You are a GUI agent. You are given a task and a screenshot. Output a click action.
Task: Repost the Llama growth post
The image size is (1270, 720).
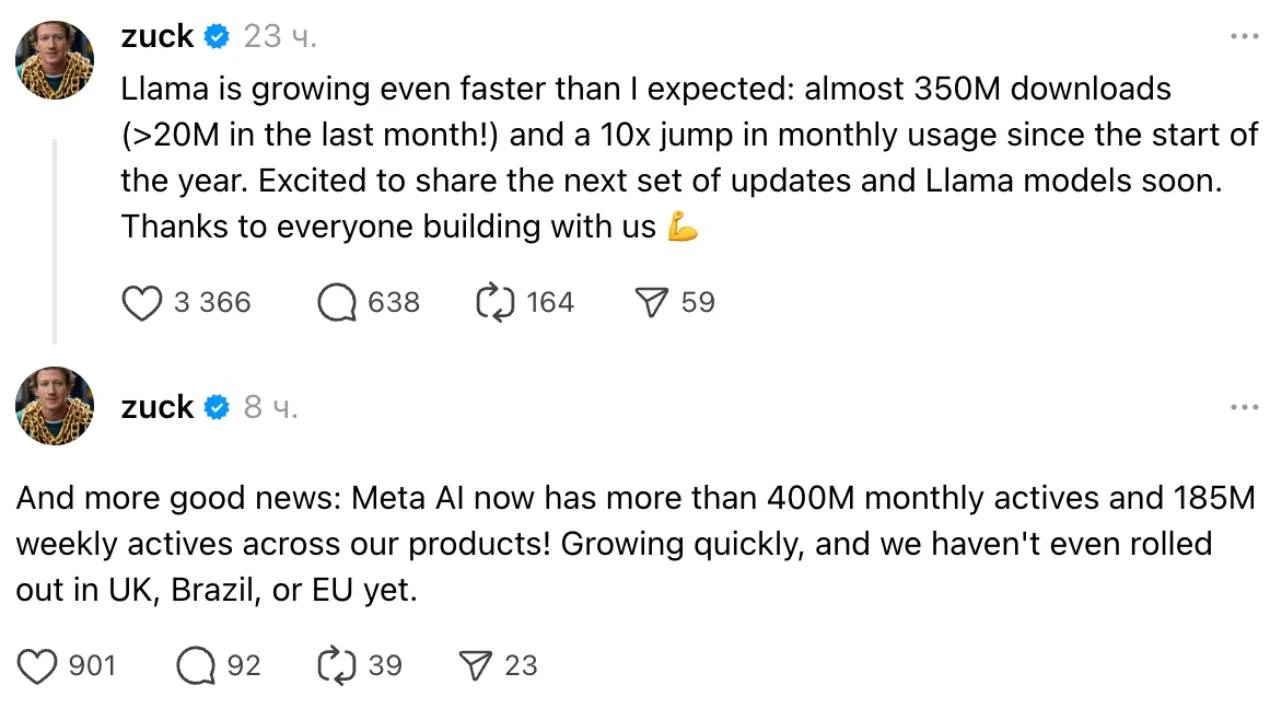point(496,303)
